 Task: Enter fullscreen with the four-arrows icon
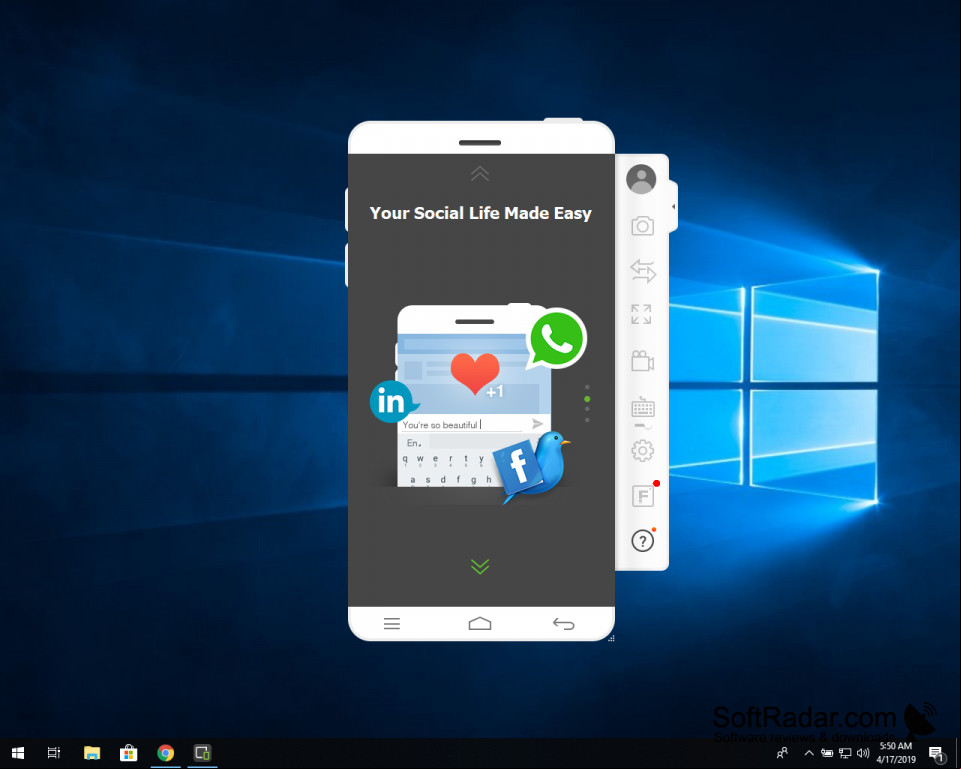642,314
